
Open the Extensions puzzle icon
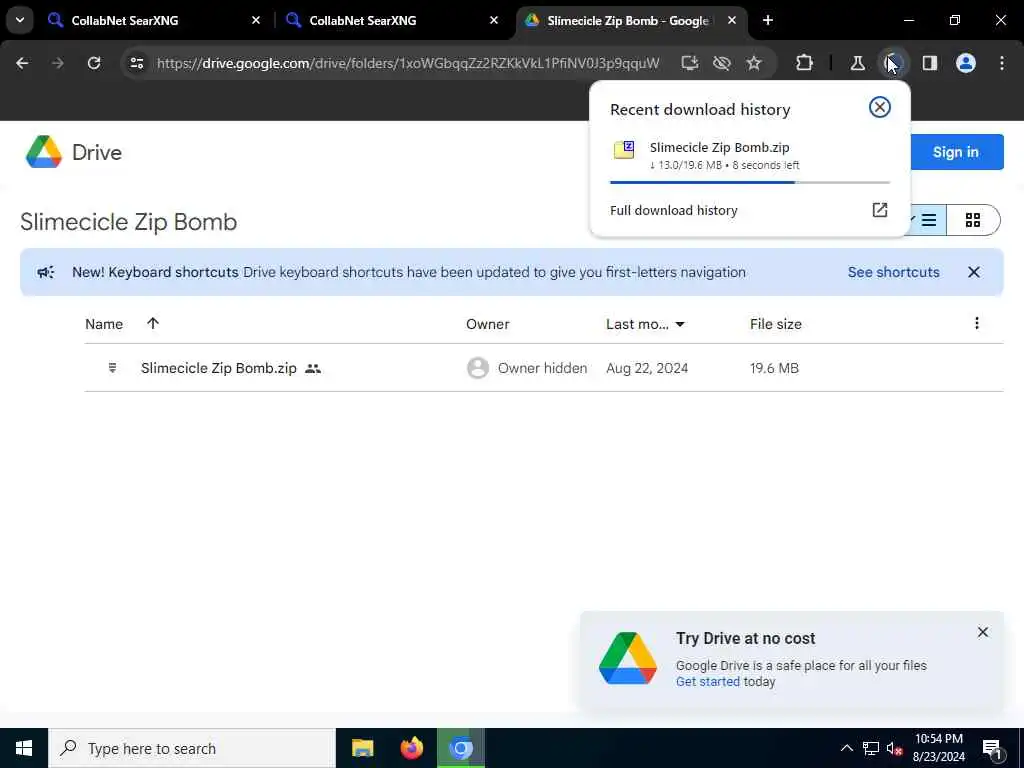(805, 63)
